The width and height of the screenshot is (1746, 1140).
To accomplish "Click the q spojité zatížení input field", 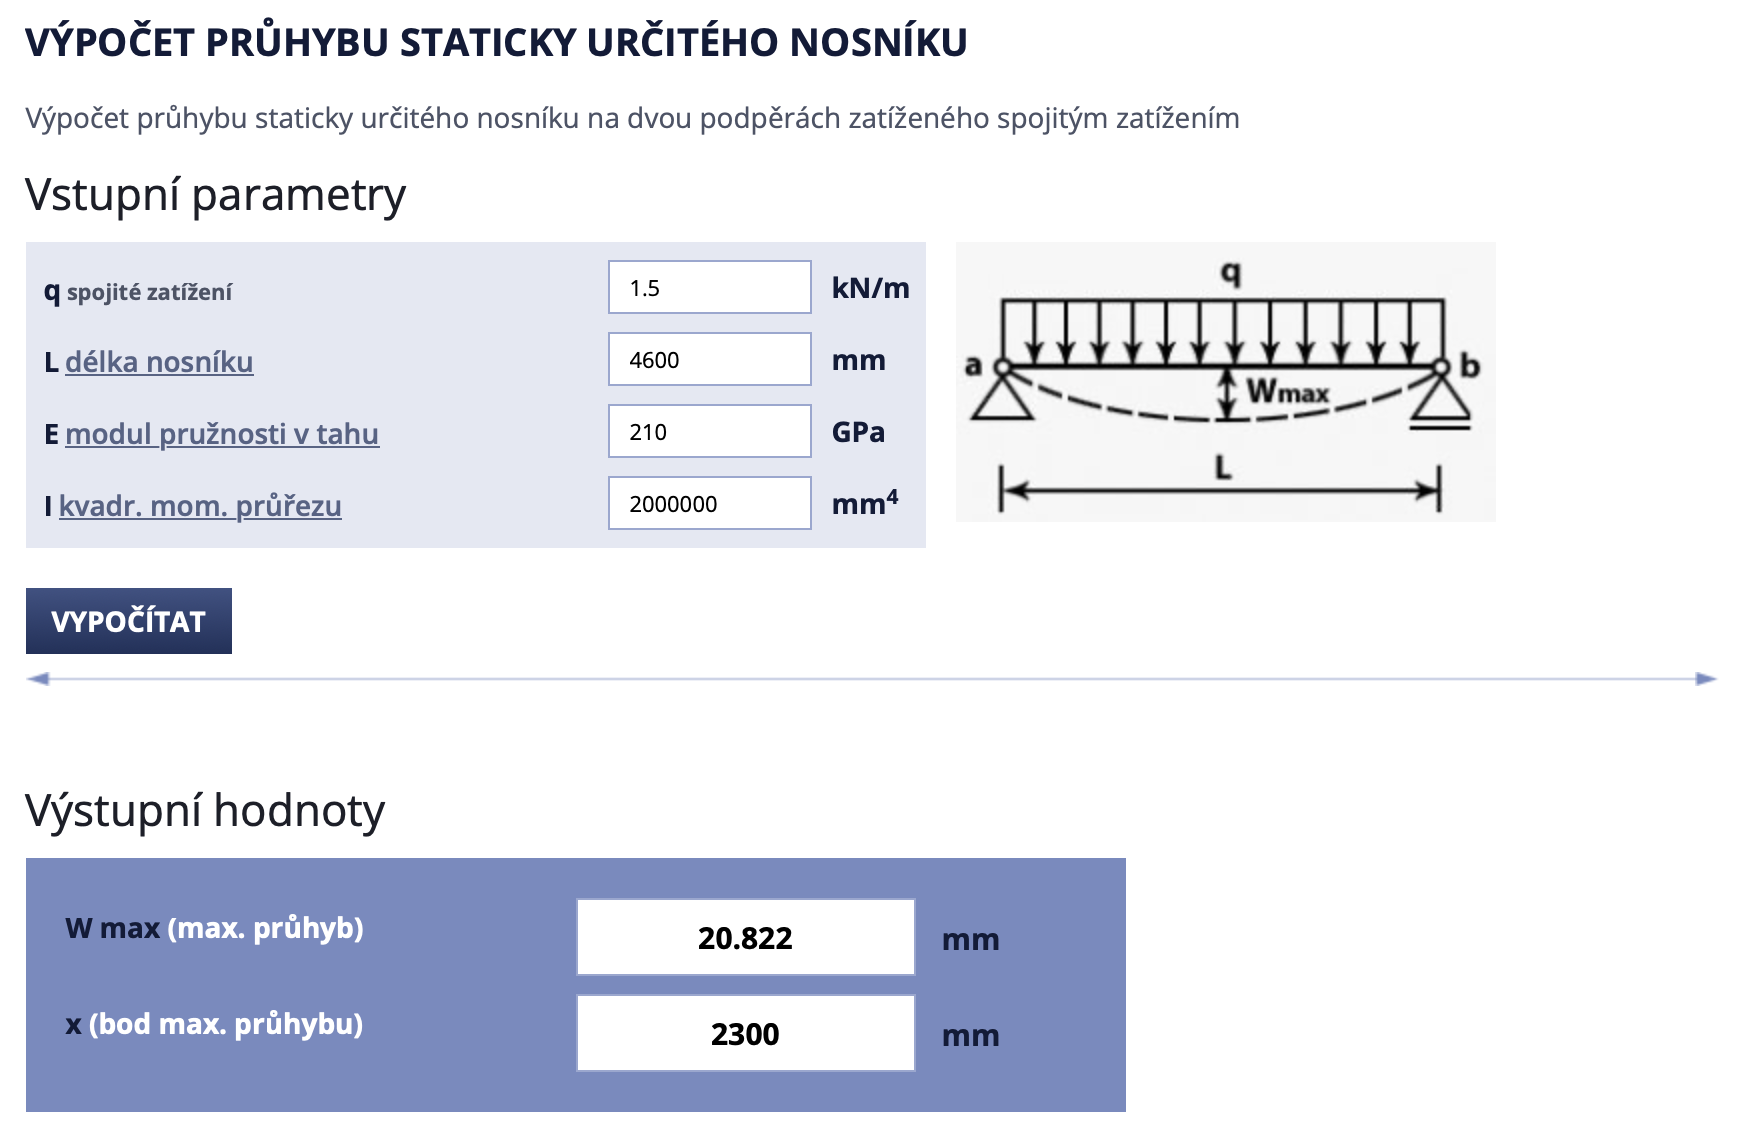I will click(709, 288).
